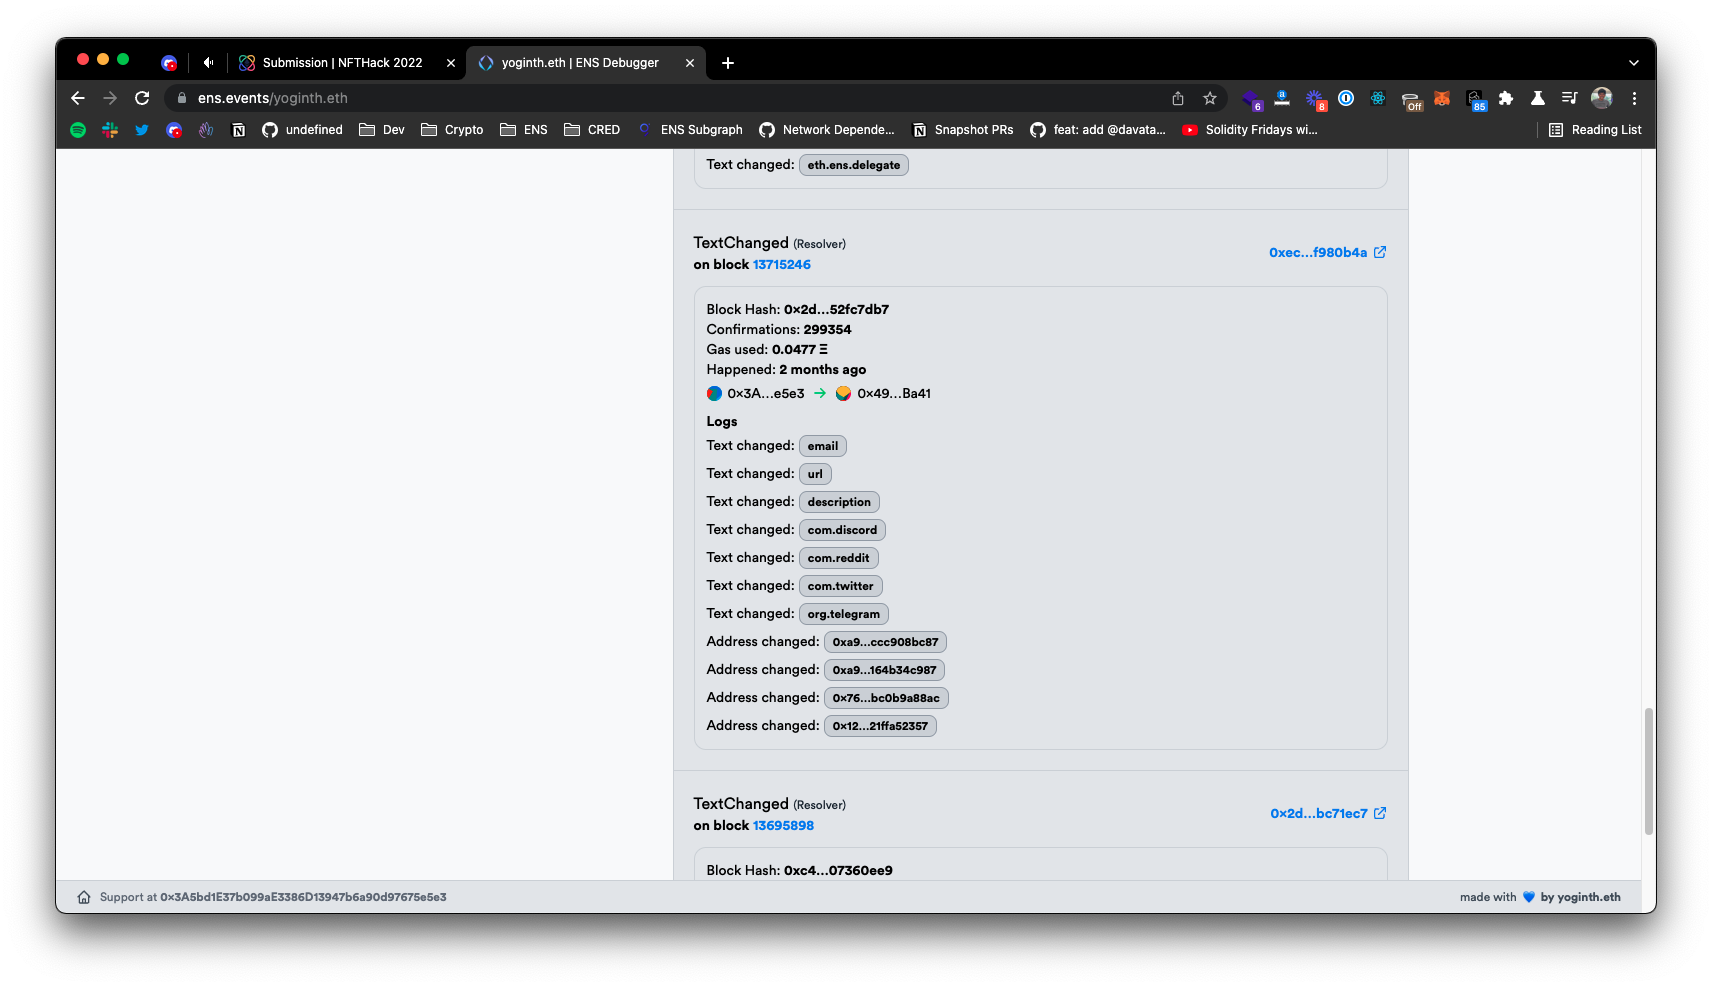Open the Chrome Labs flask icon
This screenshot has width=1712, height=987.
1538,98
